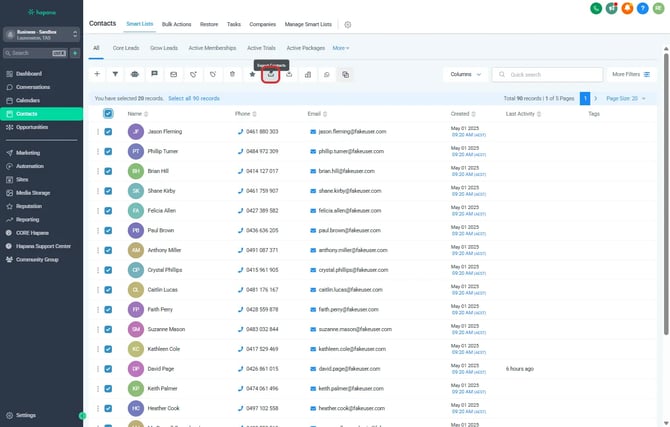This screenshot has height=427, width=670.
Task: Open More Filters panel
Action: [630, 74]
